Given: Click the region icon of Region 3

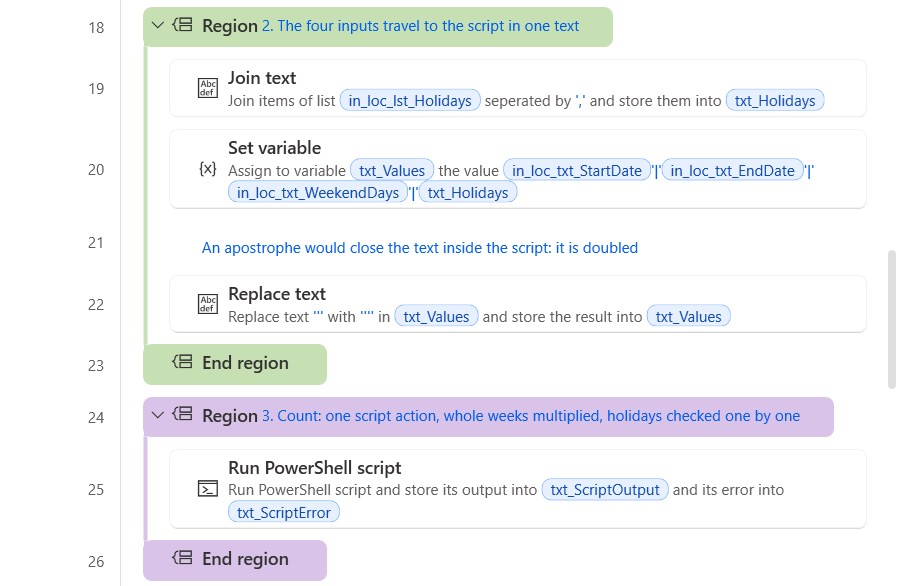Looking at the screenshot, I should point(182,414).
